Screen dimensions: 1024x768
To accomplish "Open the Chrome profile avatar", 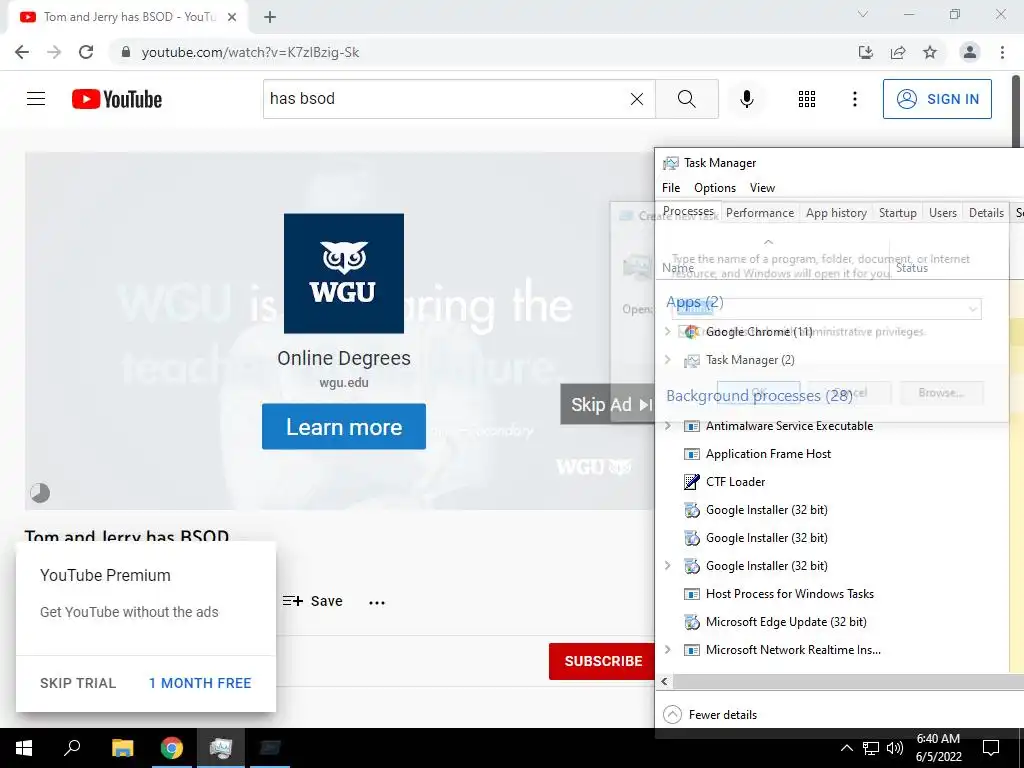I will [x=970, y=52].
